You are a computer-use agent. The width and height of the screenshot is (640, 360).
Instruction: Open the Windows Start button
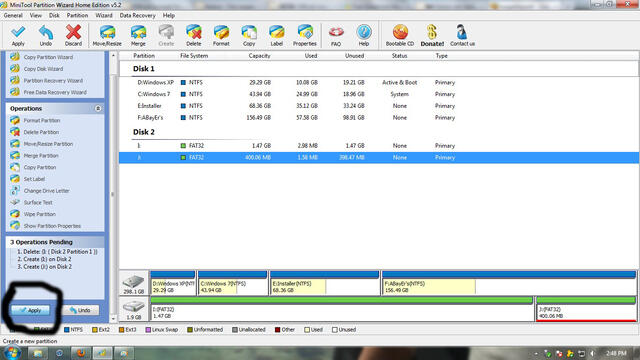11,353
